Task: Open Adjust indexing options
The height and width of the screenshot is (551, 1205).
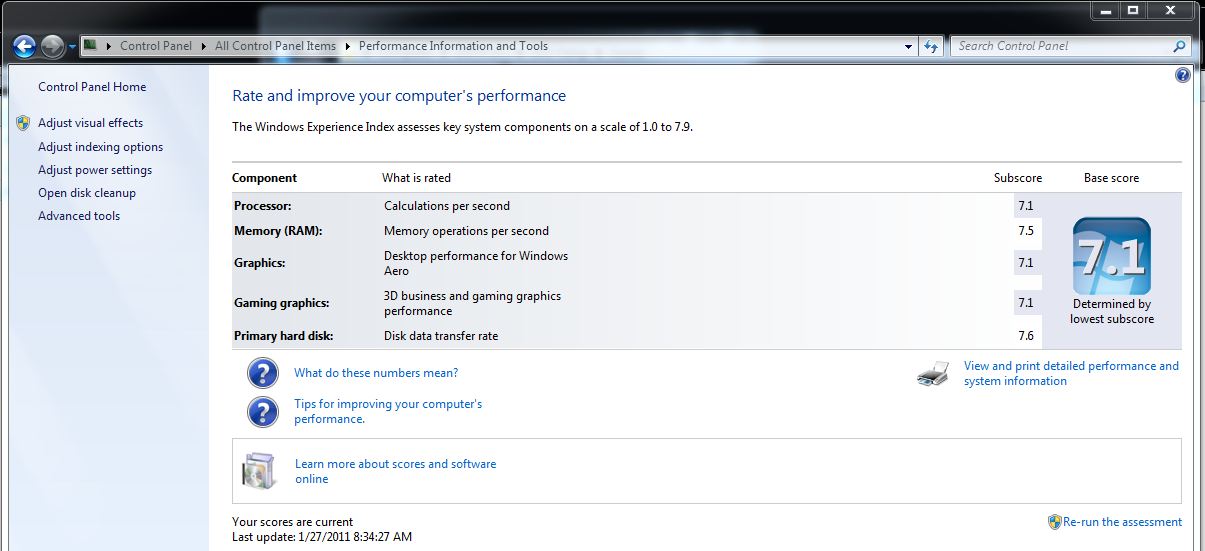Action: [100, 147]
